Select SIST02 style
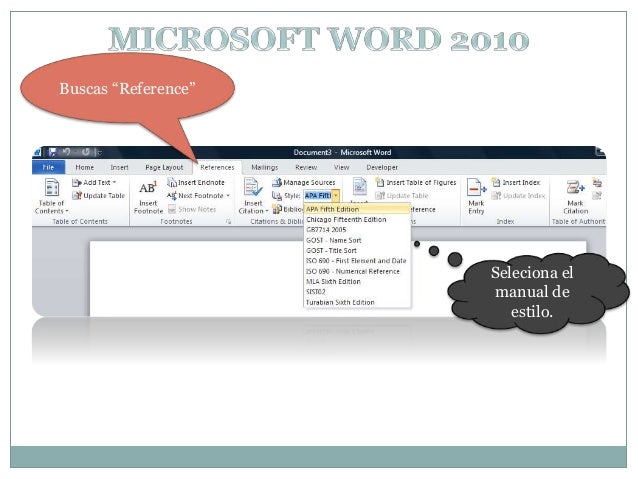The image size is (638, 479). 357,292
